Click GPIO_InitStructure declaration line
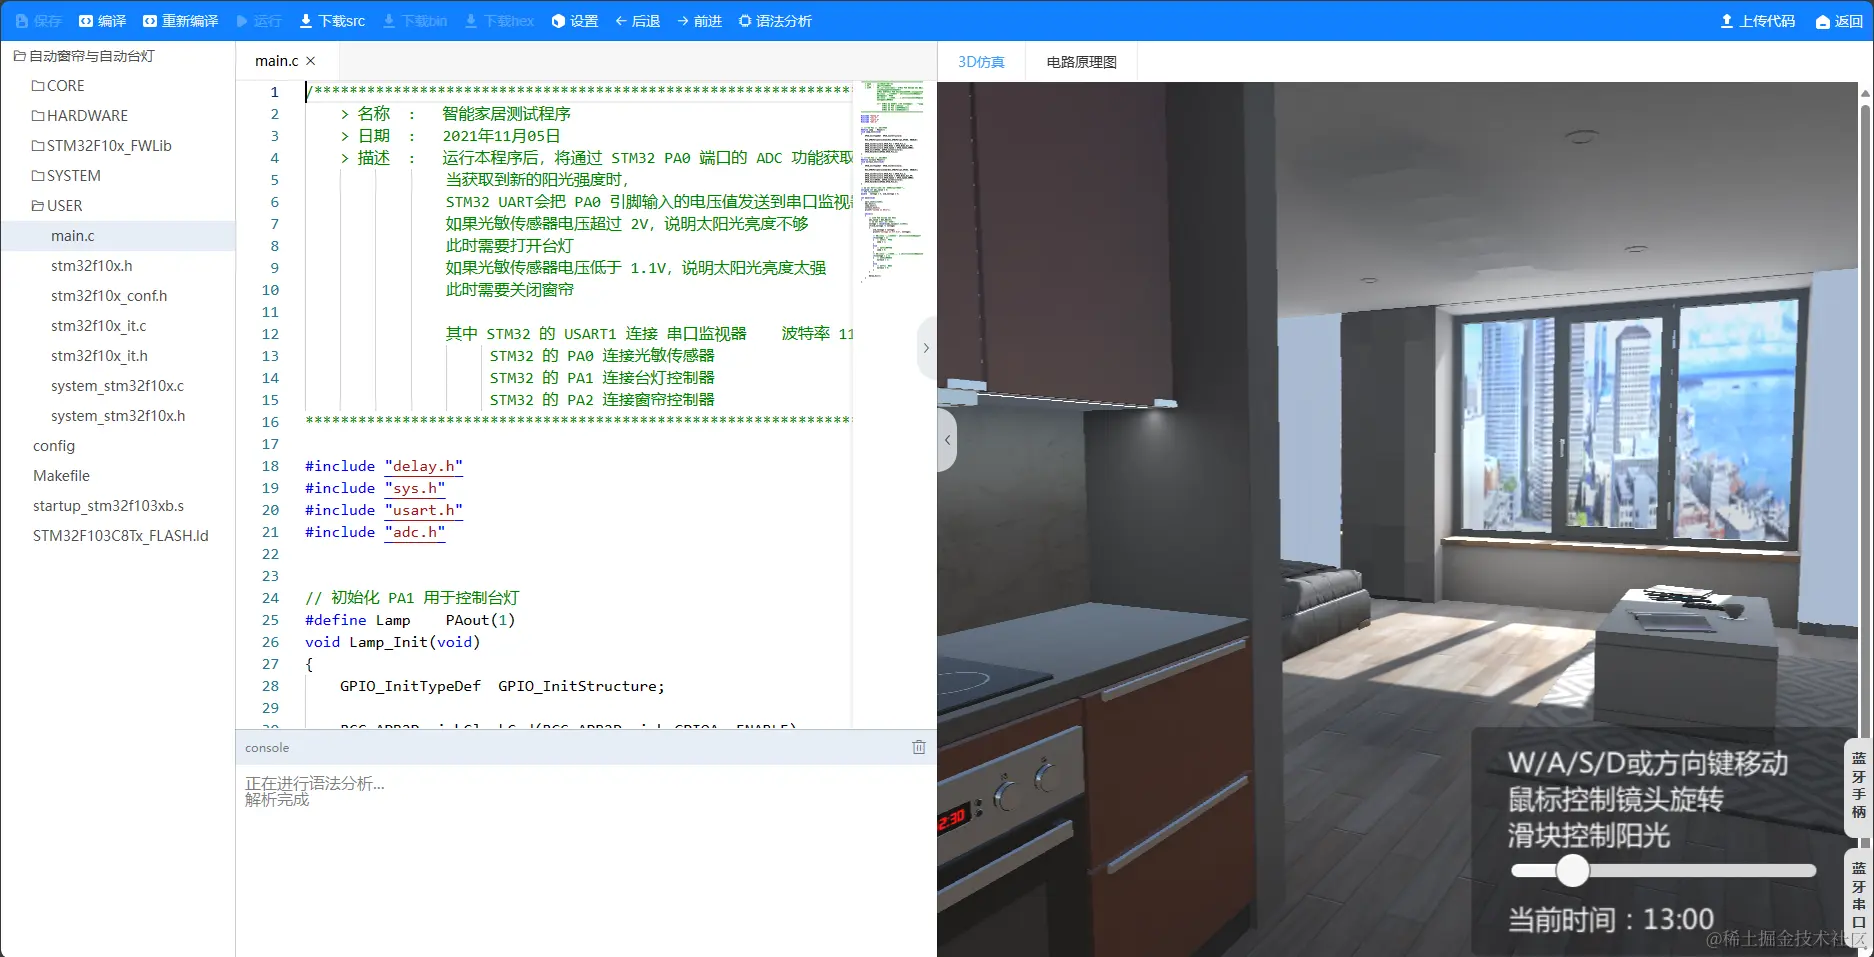The image size is (1874, 957). click(502, 686)
